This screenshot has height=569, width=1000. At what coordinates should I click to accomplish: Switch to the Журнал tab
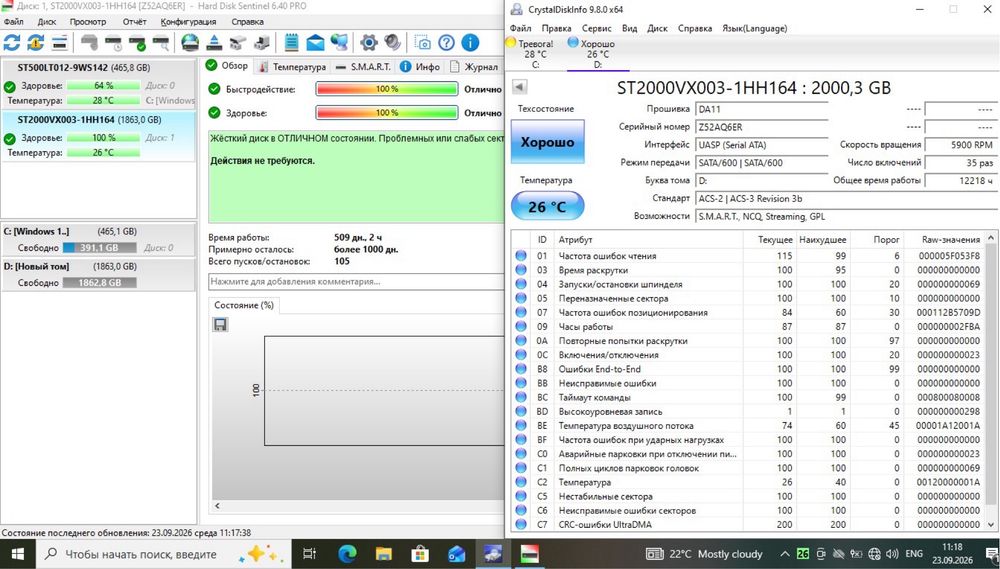pos(474,66)
